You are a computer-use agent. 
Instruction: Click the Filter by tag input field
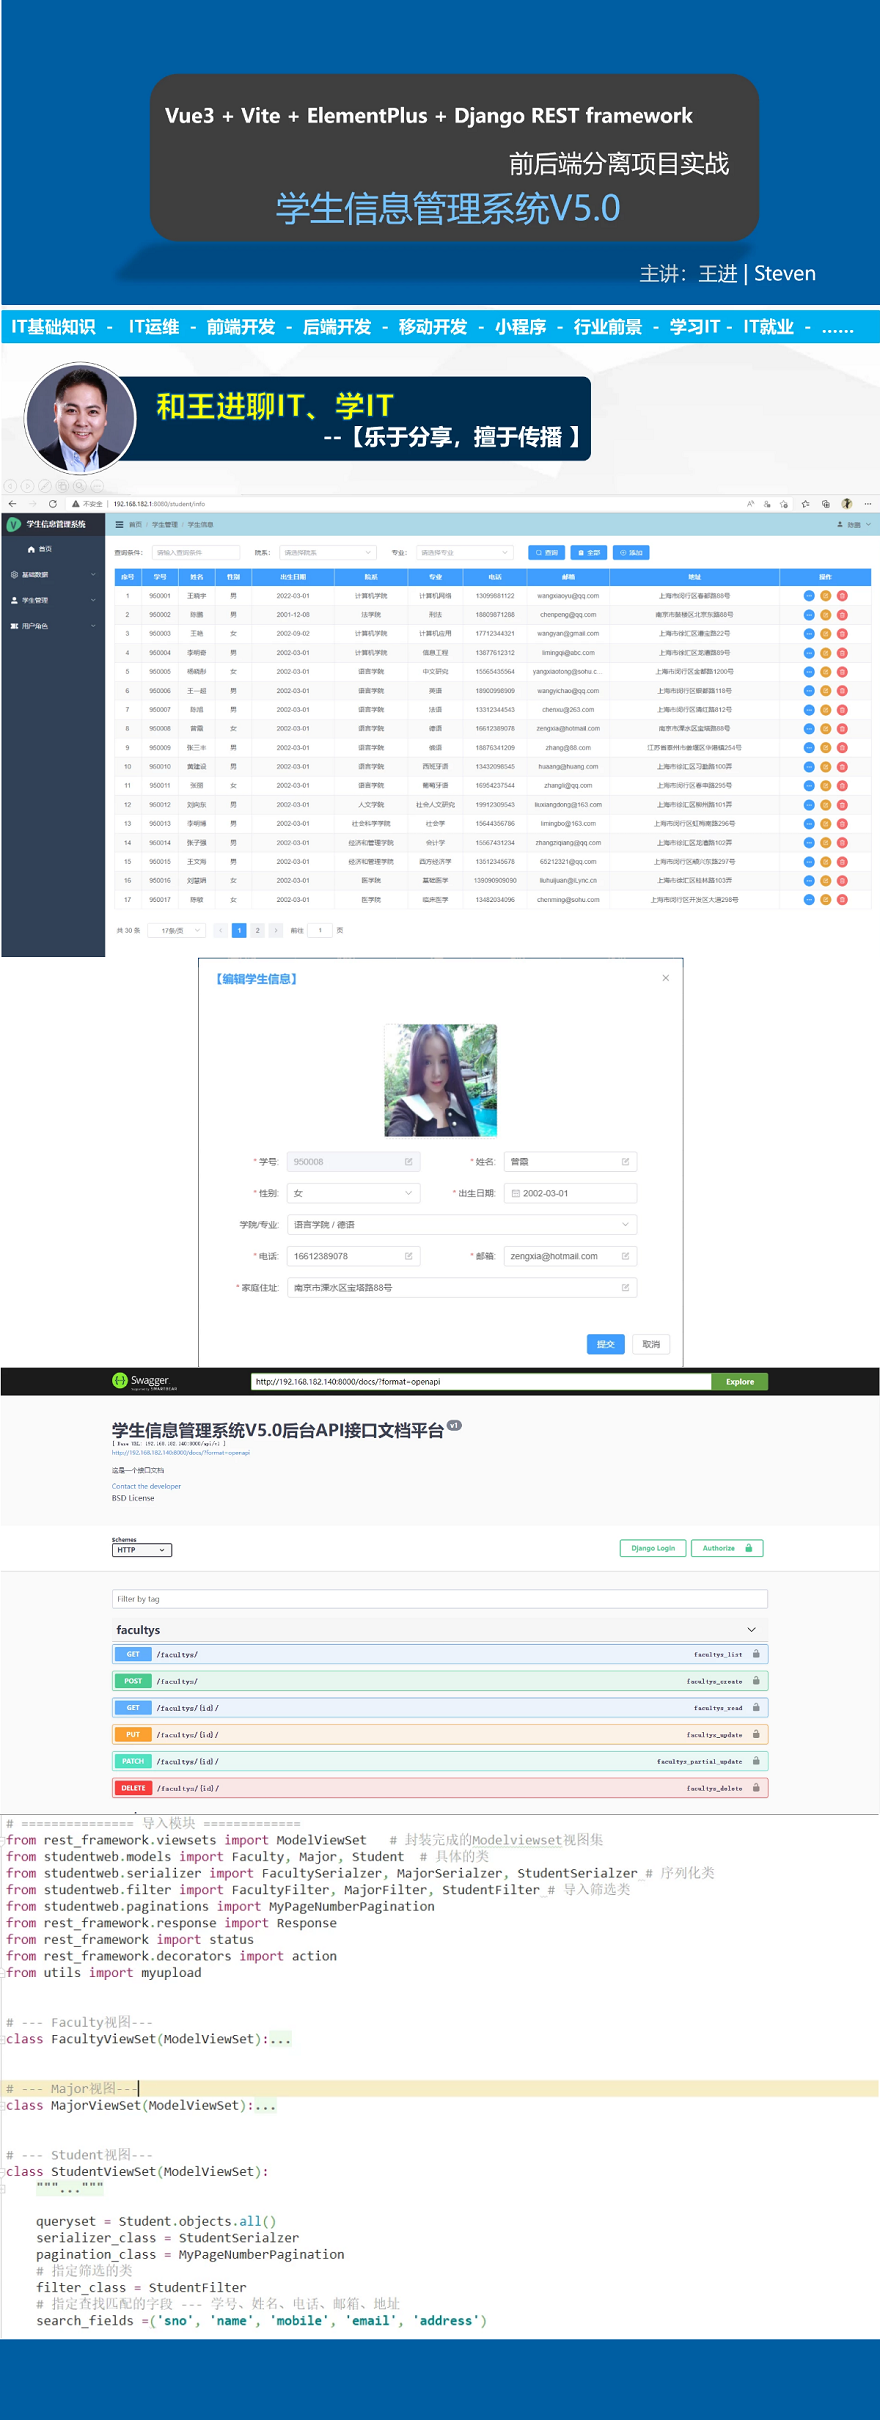tap(440, 1599)
